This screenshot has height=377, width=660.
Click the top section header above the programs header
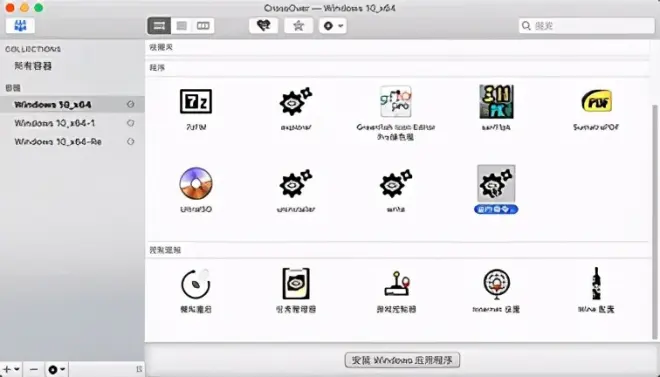point(397,47)
